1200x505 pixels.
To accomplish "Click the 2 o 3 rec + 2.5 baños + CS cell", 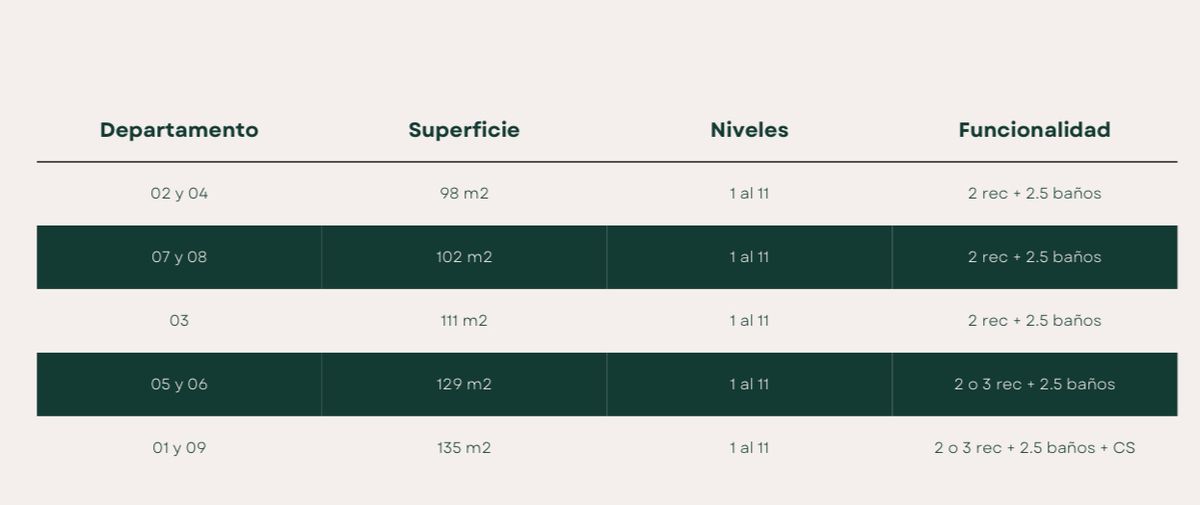I will (1034, 448).
